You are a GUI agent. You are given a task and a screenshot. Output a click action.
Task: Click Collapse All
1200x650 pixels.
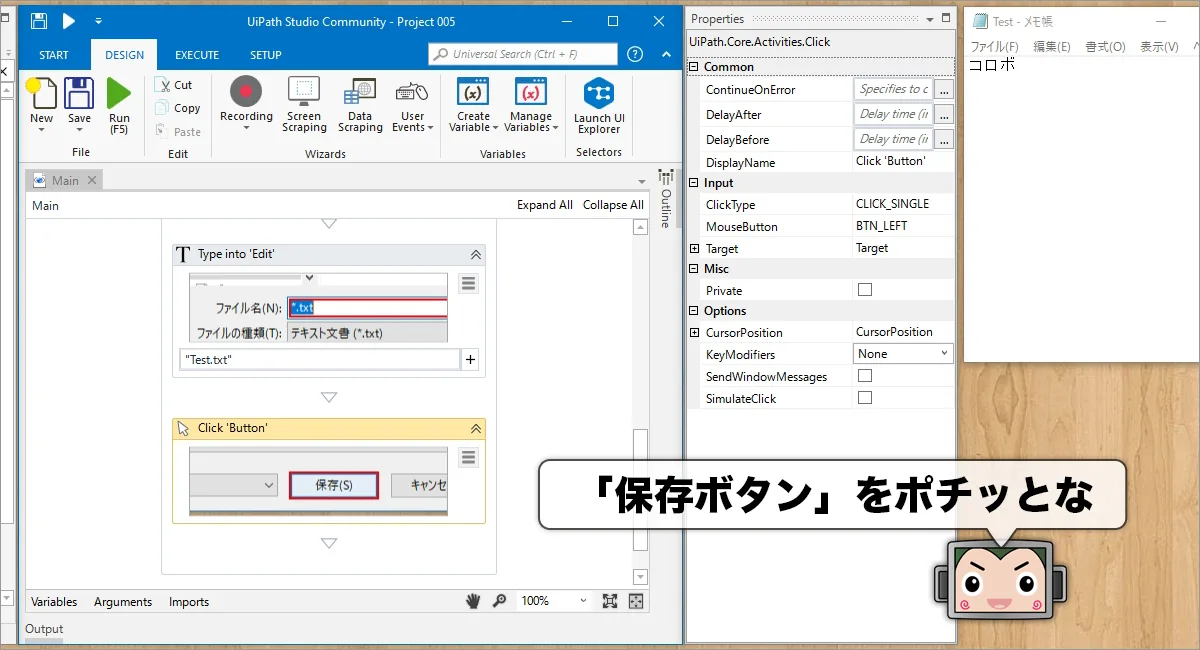click(x=613, y=205)
